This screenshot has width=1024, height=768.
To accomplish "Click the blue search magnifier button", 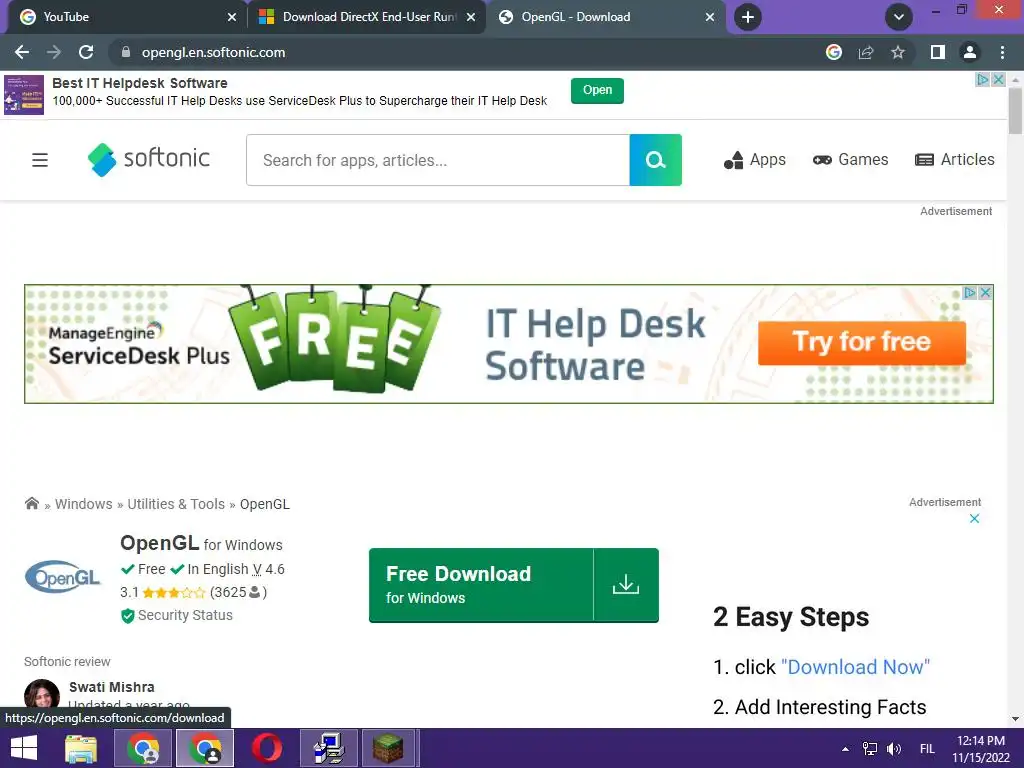I will click(x=656, y=160).
